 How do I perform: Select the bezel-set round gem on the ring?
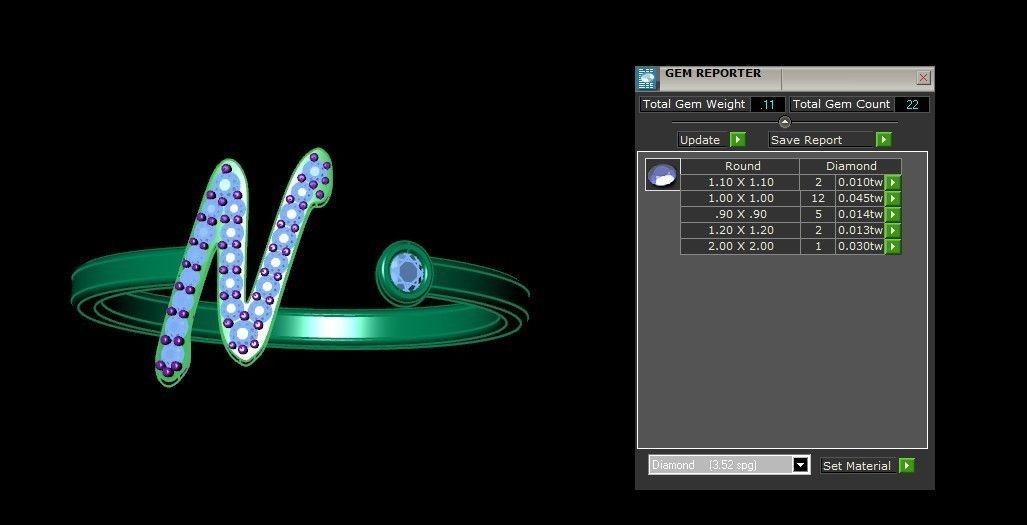(x=405, y=272)
